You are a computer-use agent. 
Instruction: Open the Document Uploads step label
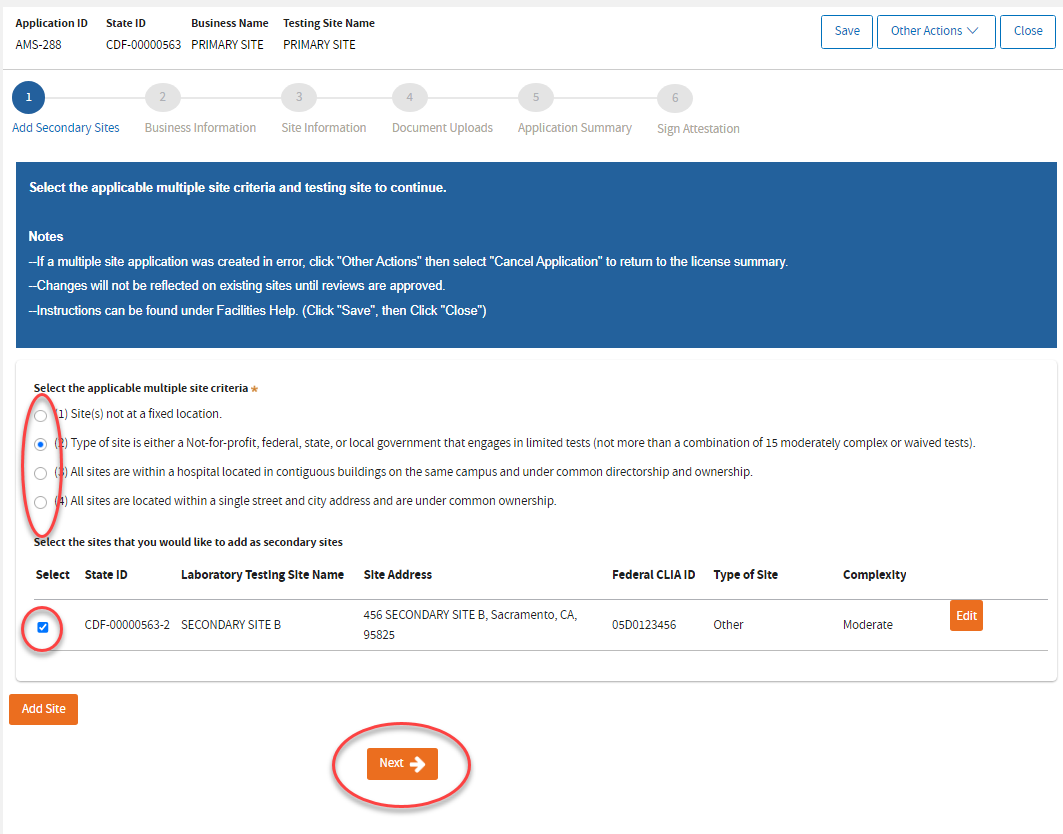(442, 128)
